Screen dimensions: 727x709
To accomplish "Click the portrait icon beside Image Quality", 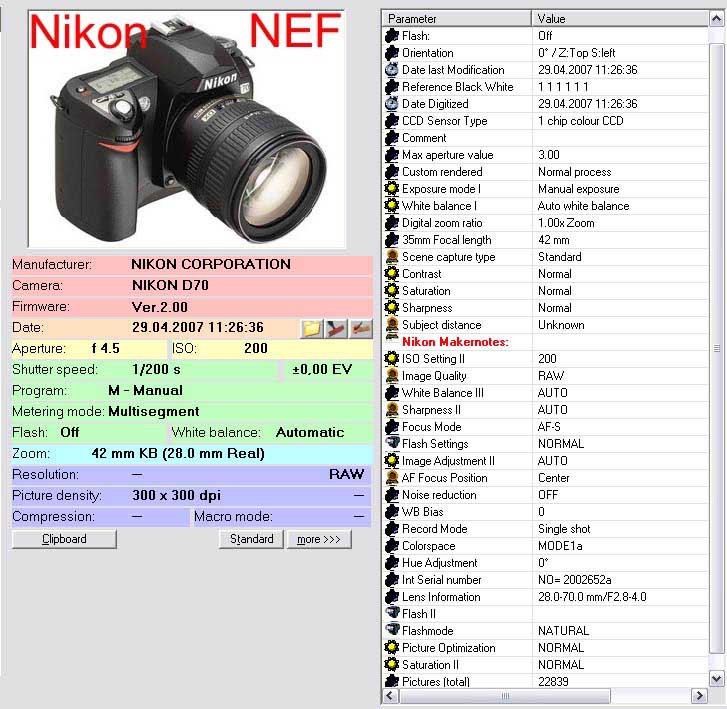I will pyautogui.click(x=392, y=376).
